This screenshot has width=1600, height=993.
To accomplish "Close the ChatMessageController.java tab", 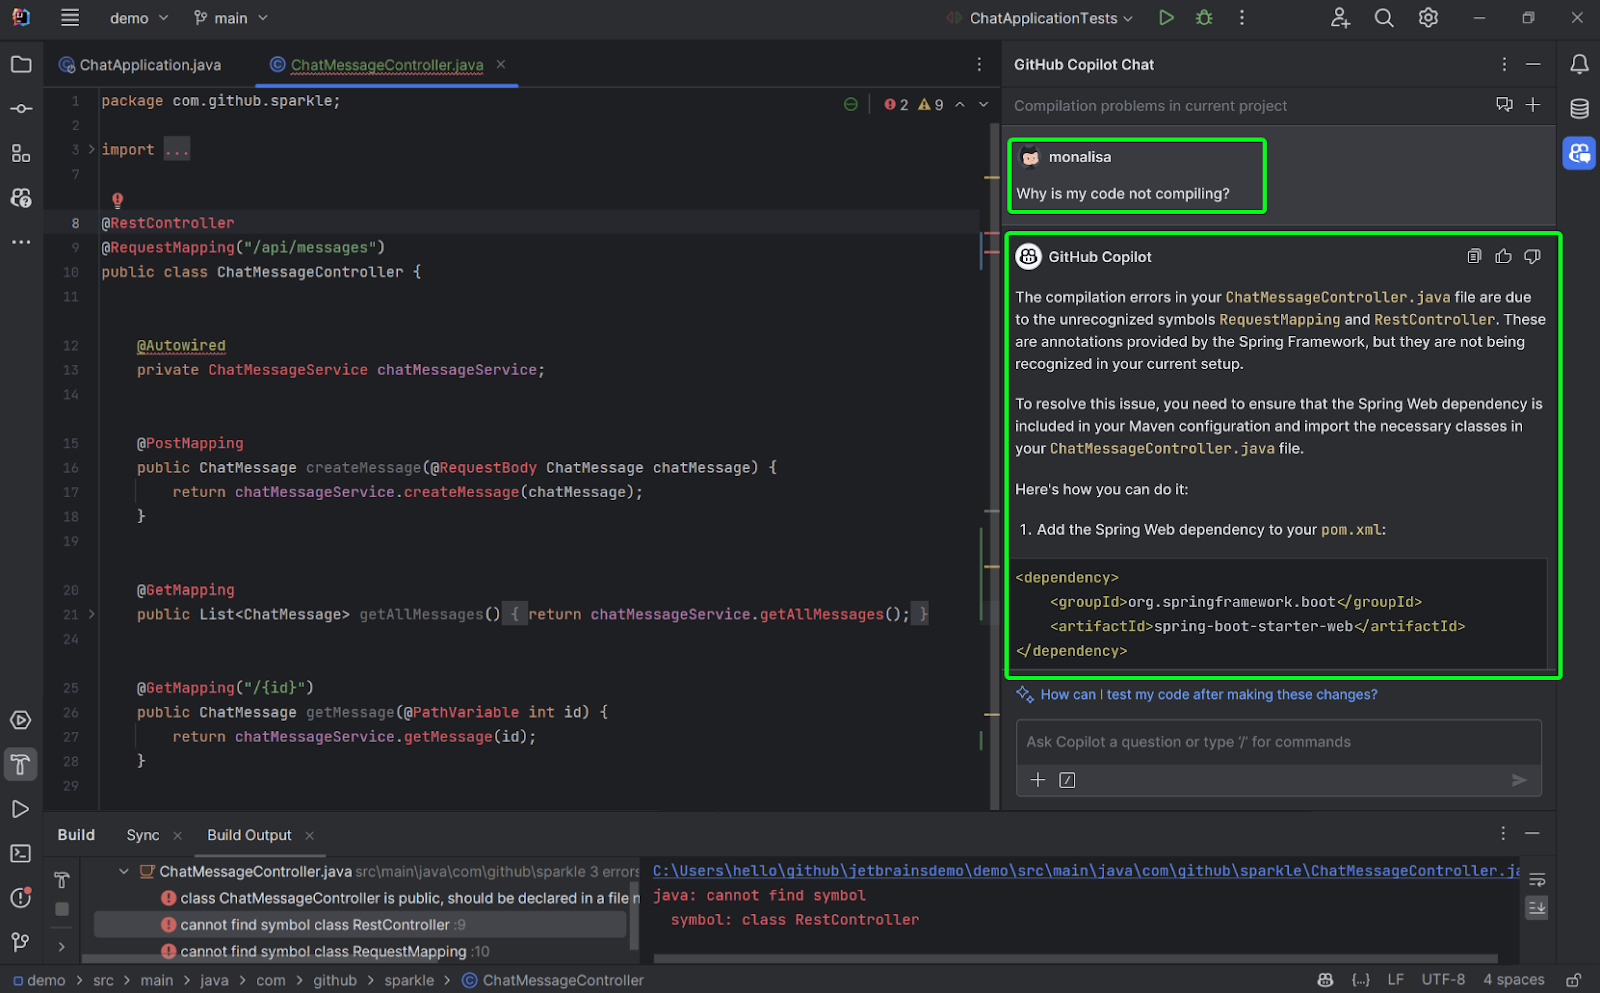I will (x=501, y=64).
